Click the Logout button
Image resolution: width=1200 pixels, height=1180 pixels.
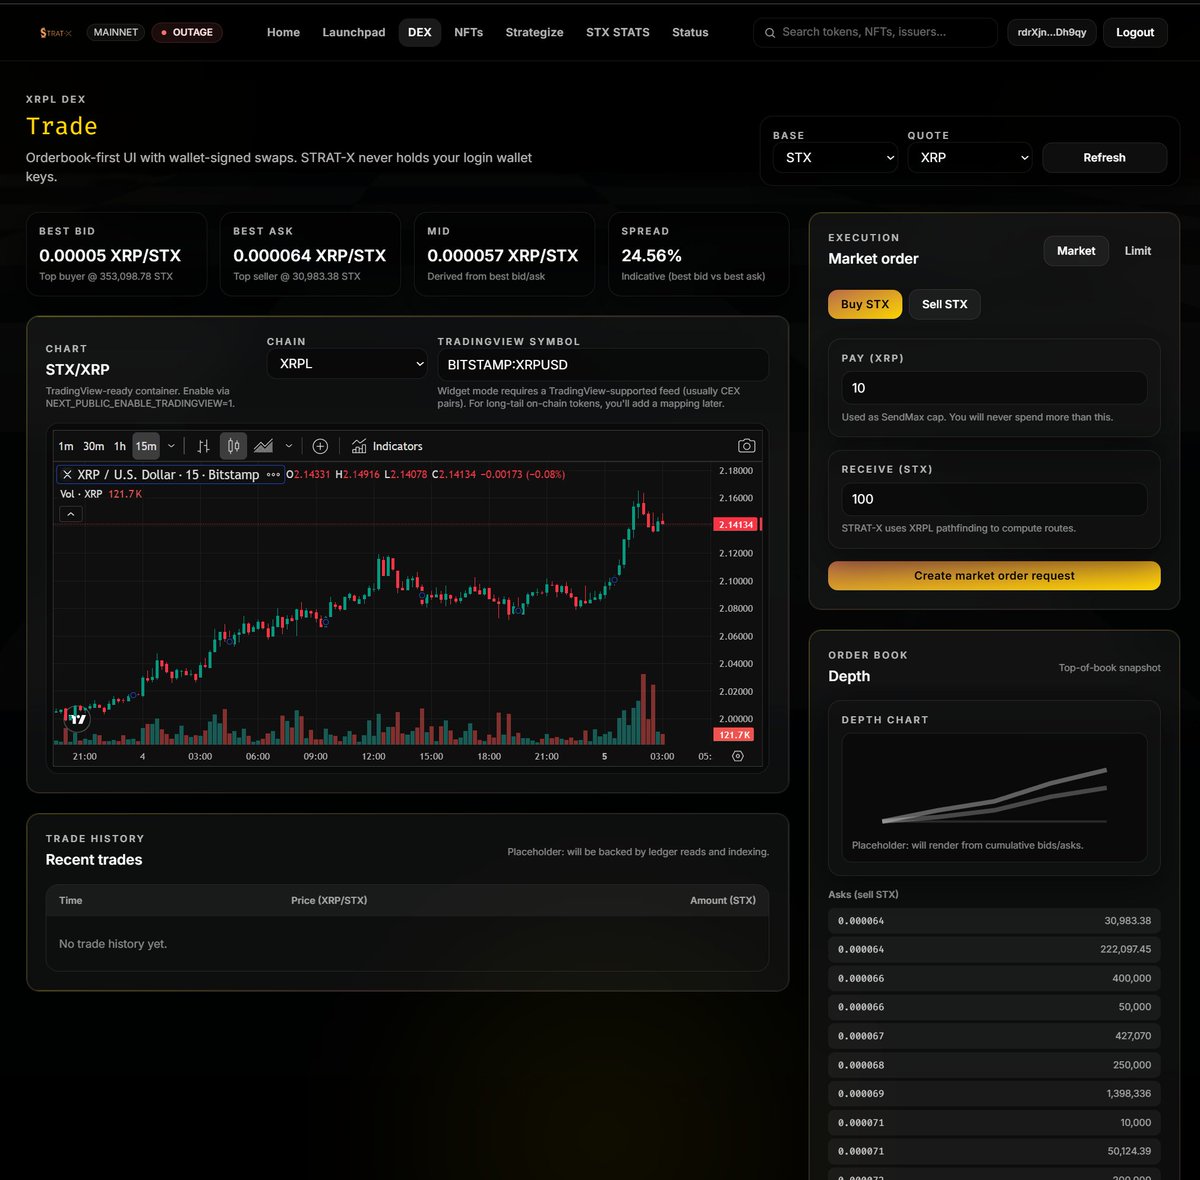coord(1135,33)
